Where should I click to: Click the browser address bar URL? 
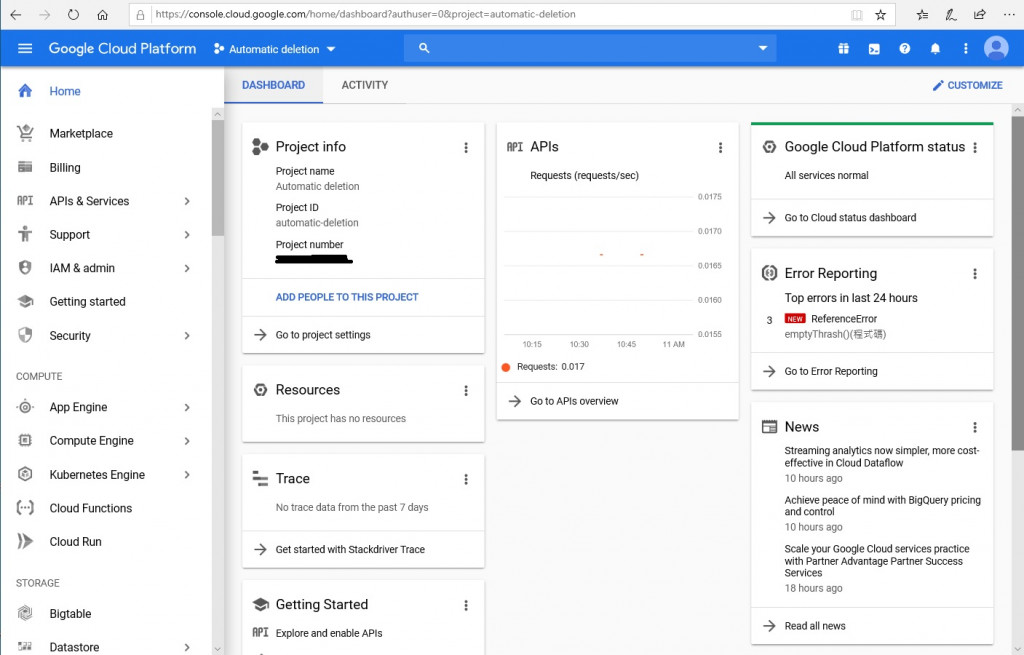point(366,14)
